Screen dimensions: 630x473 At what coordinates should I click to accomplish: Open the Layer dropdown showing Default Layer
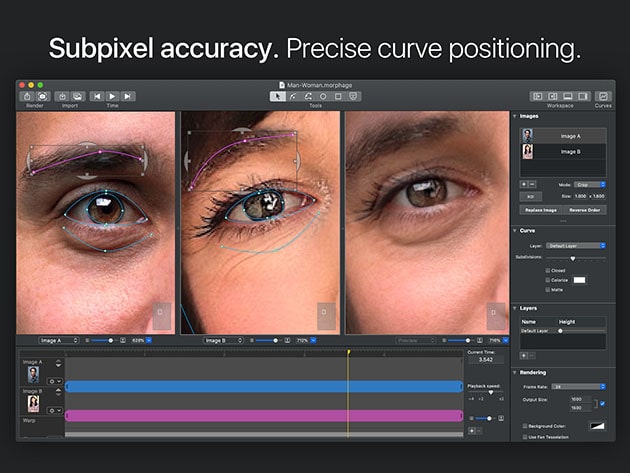coord(575,246)
